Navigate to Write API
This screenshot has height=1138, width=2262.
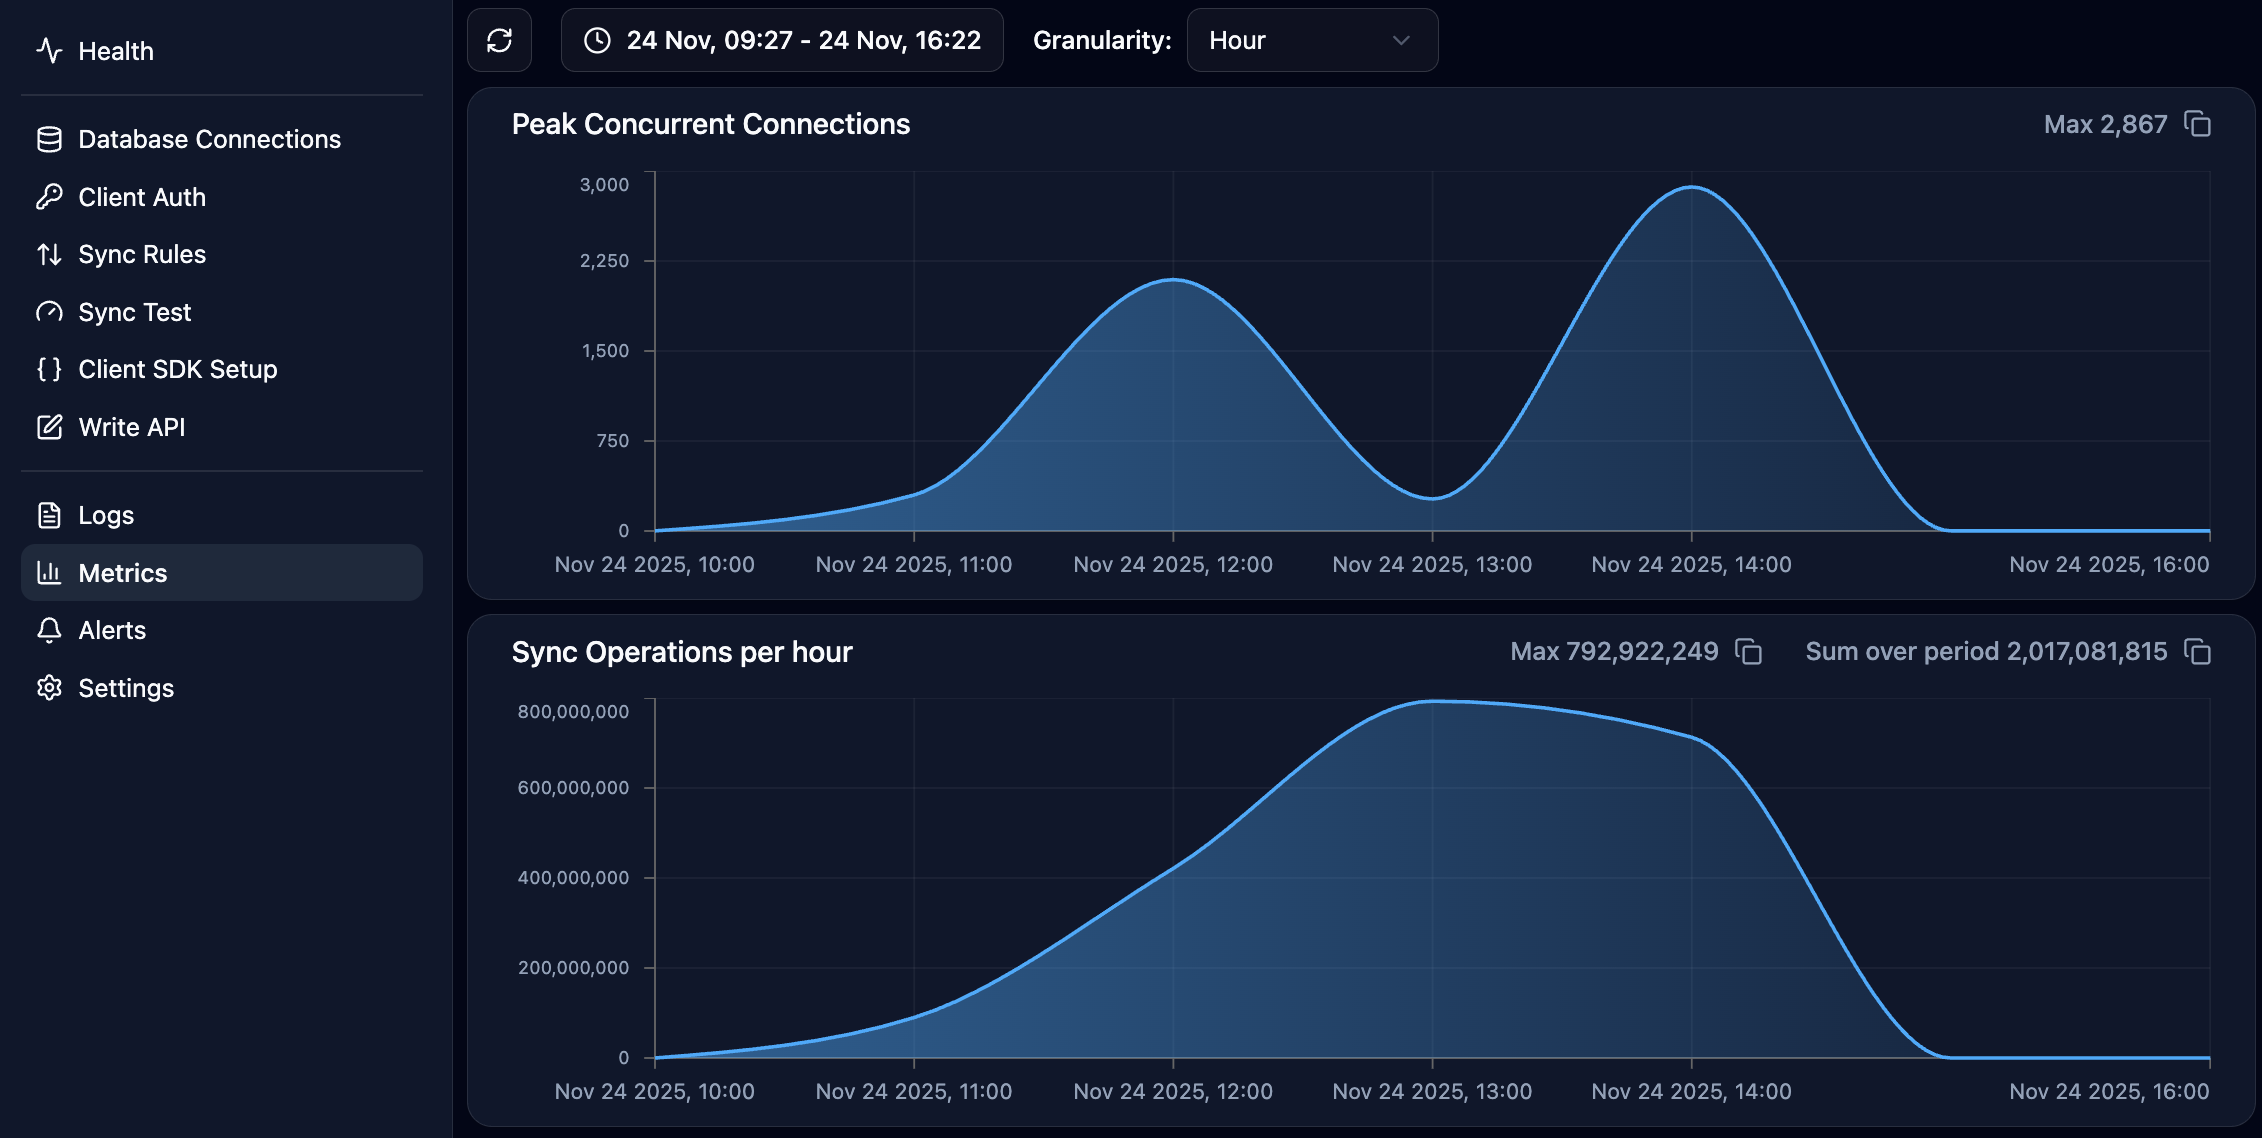131,427
